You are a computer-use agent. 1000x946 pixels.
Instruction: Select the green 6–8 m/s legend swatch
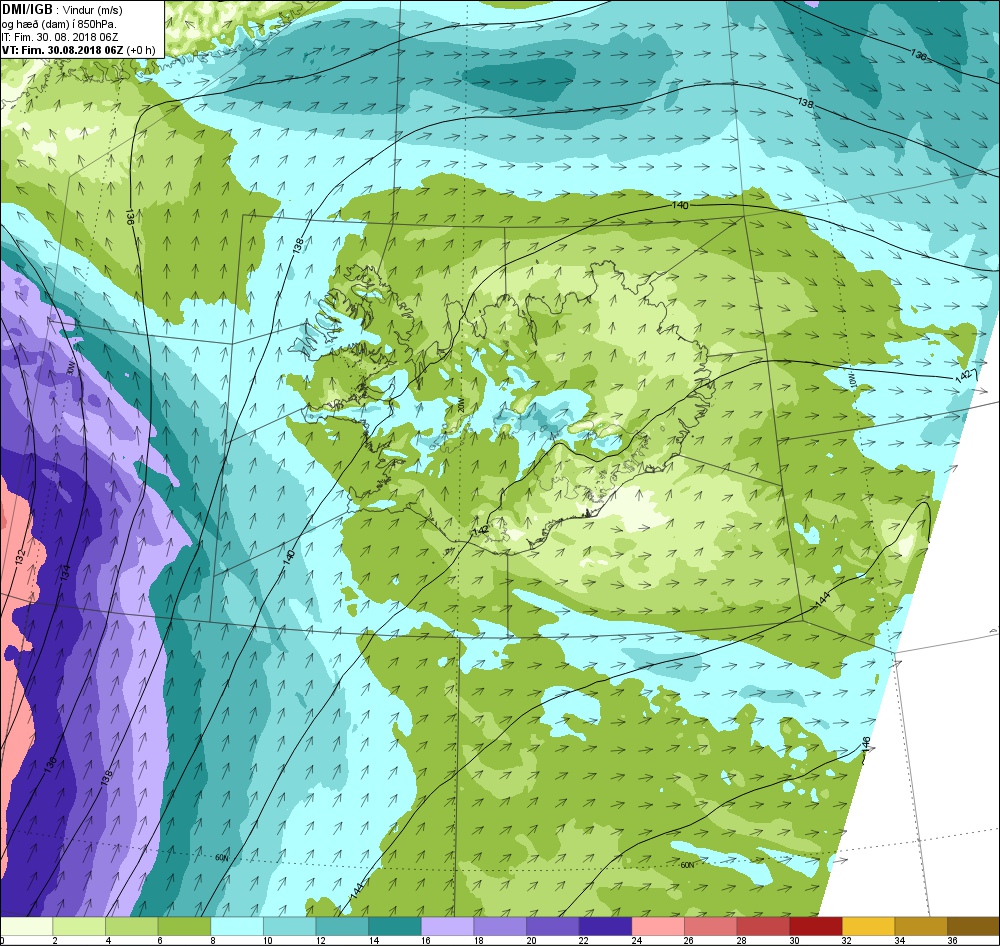coord(184,926)
